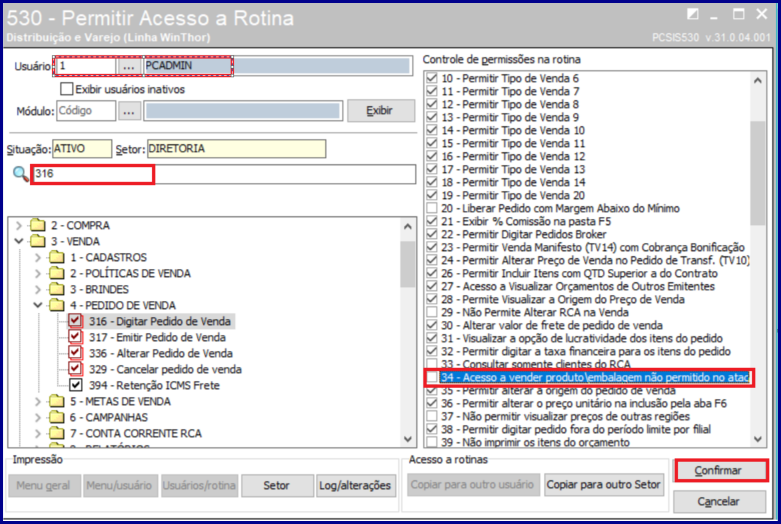The height and width of the screenshot is (524, 781).
Task: Toggle Exibir usuários inativos checkbox
Action: pos(66,89)
